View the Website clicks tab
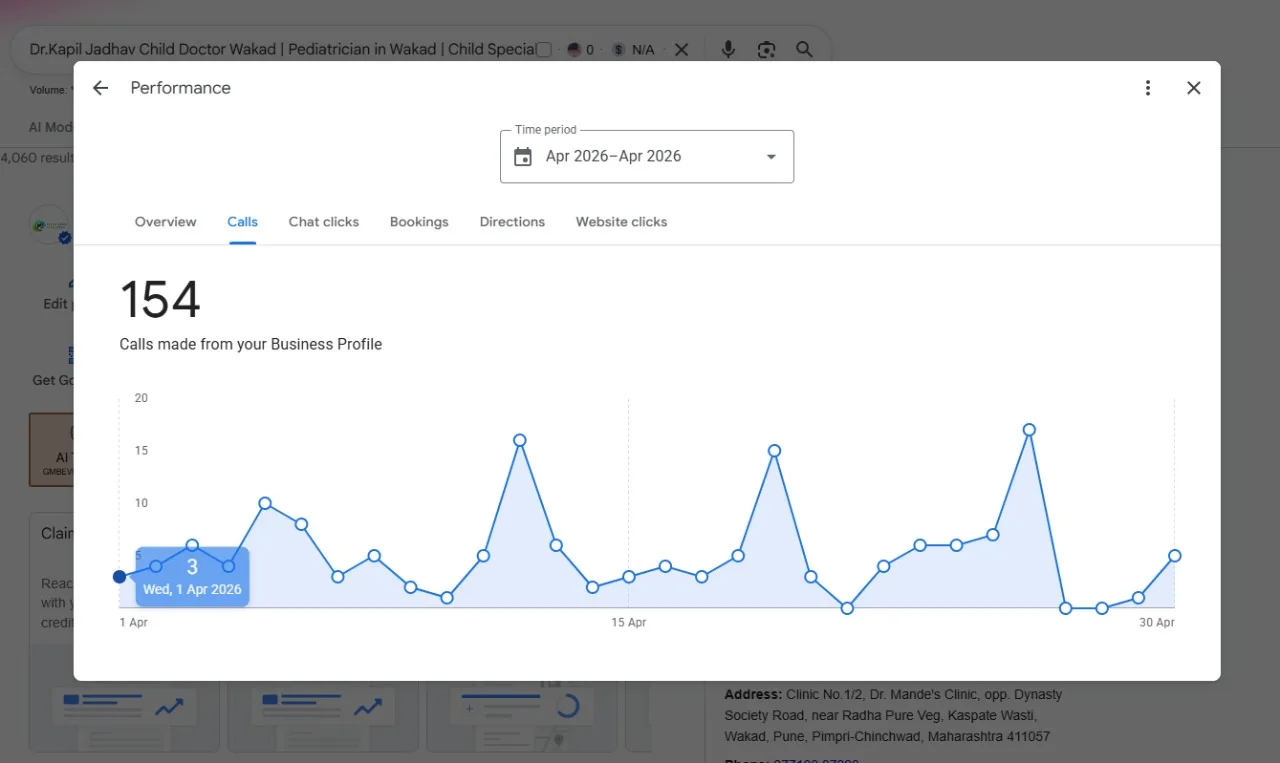 click(621, 222)
